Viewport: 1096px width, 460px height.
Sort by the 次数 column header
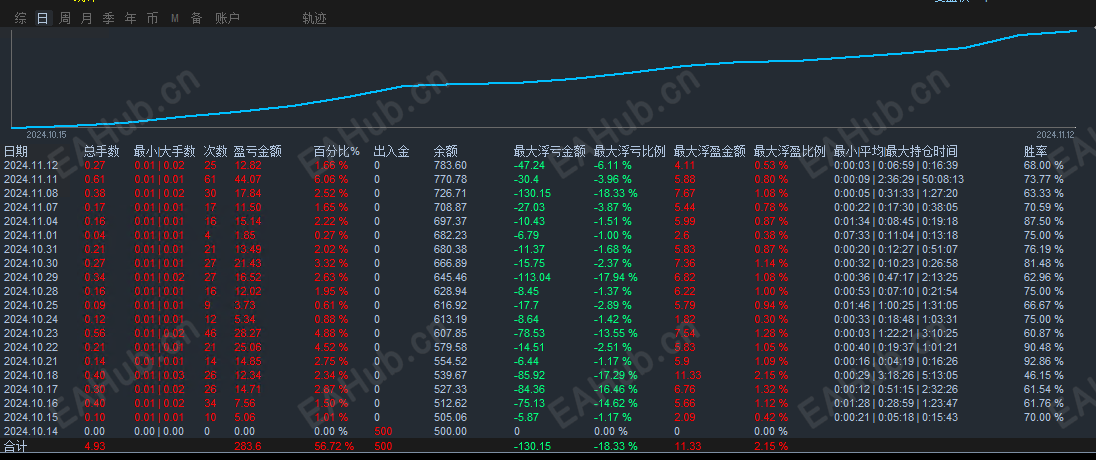pos(215,151)
